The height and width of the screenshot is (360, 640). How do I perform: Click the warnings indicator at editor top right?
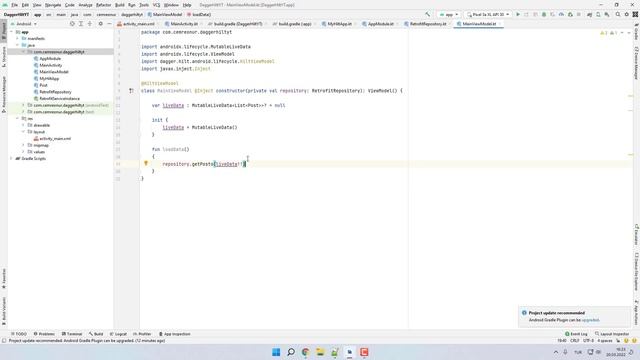(x=610, y=33)
